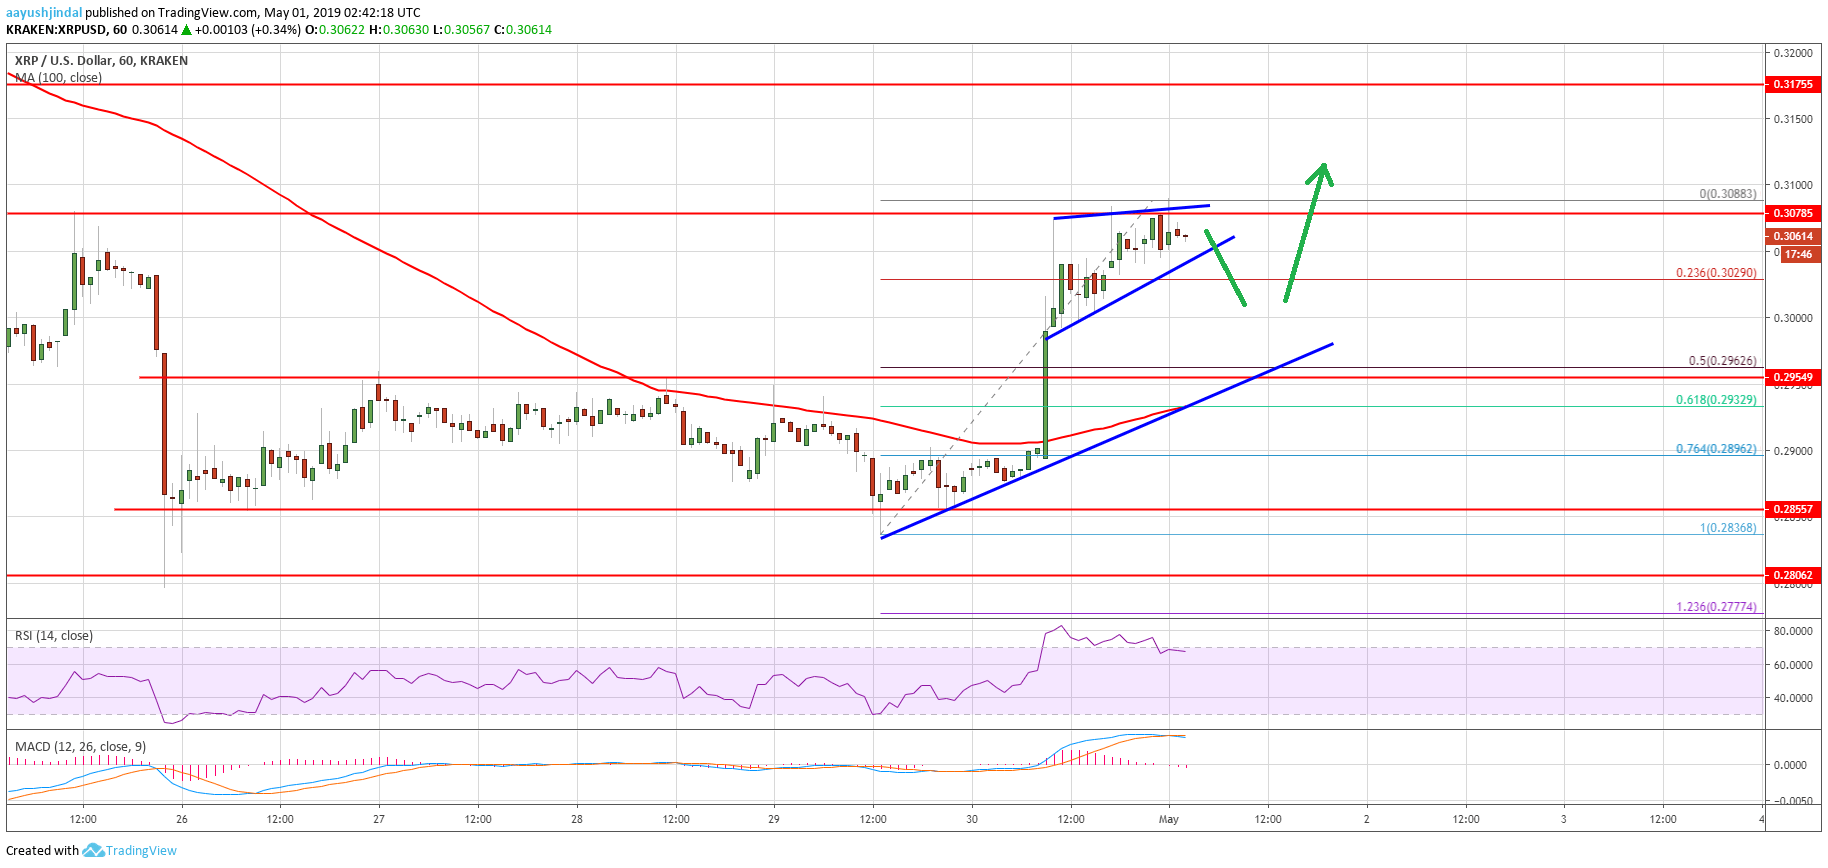Click the Fibonacci 0(0.30883) level label
Screen dimensions: 1828x868
(x=1728, y=194)
